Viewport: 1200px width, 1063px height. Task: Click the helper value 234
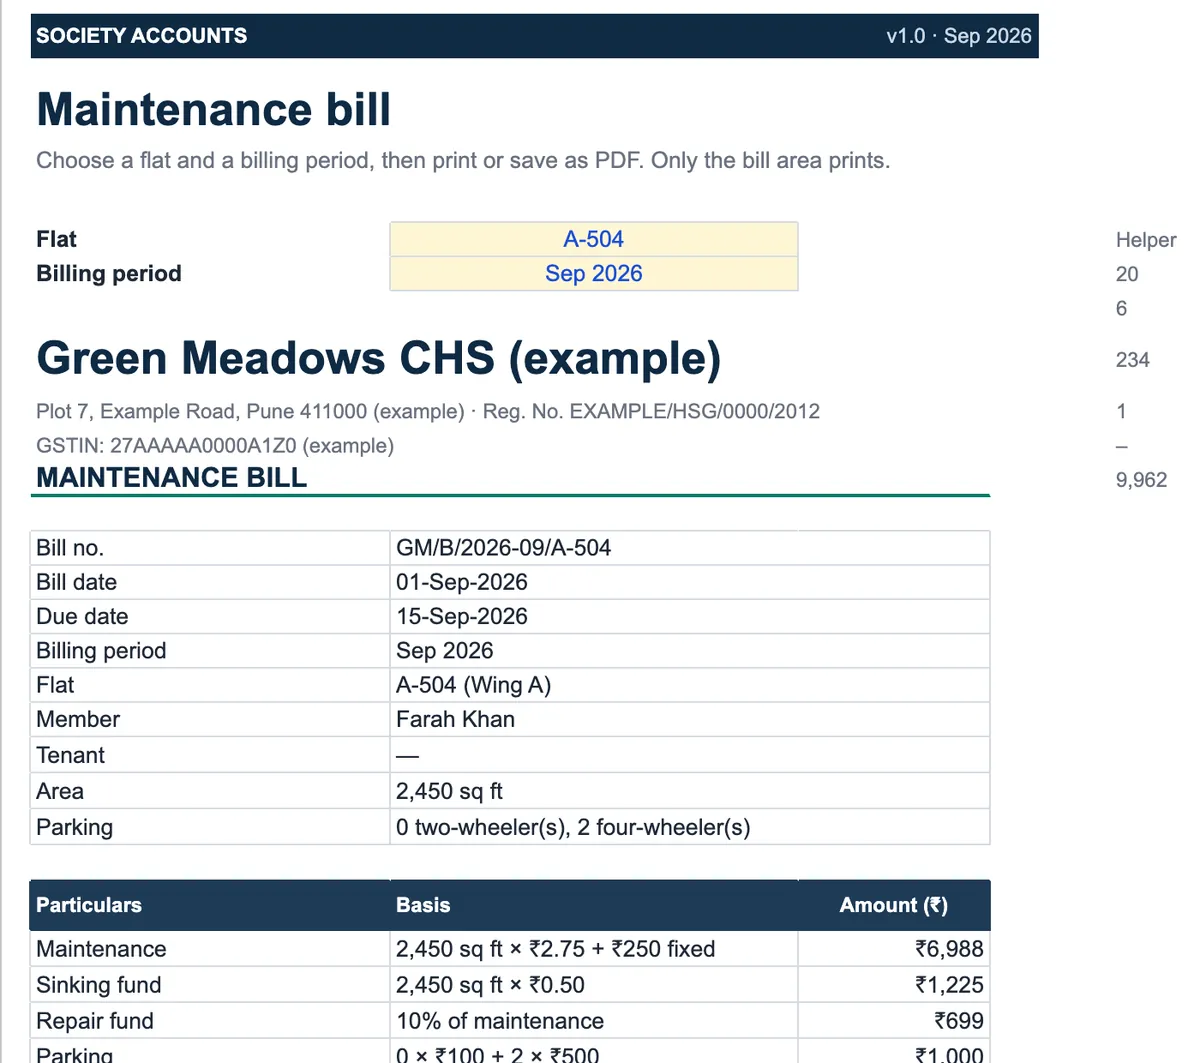click(x=1132, y=360)
